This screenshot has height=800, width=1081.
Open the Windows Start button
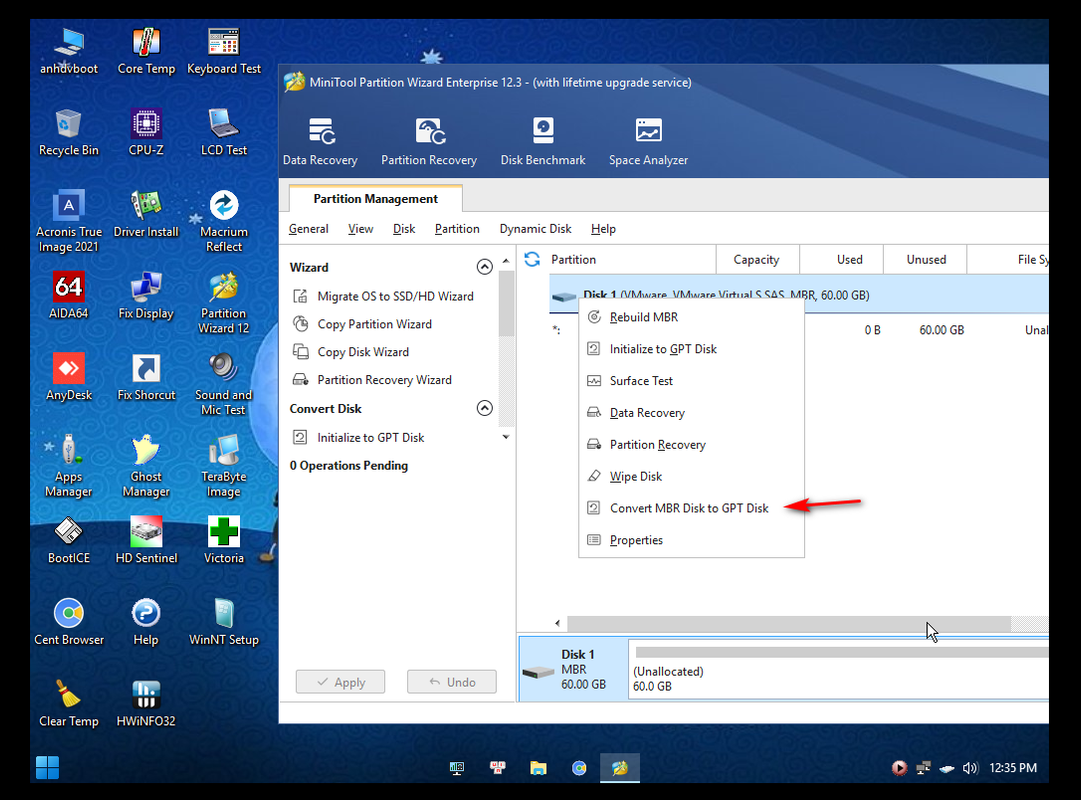click(x=48, y=768)
